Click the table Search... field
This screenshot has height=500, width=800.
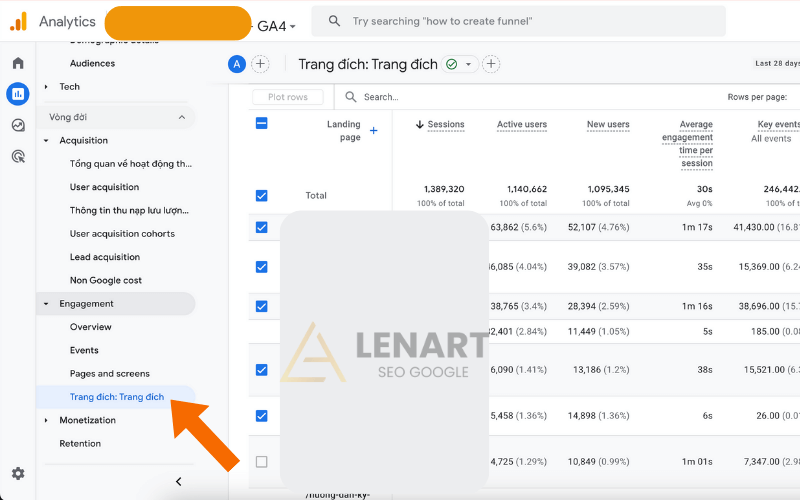click(x=381, y=97)
